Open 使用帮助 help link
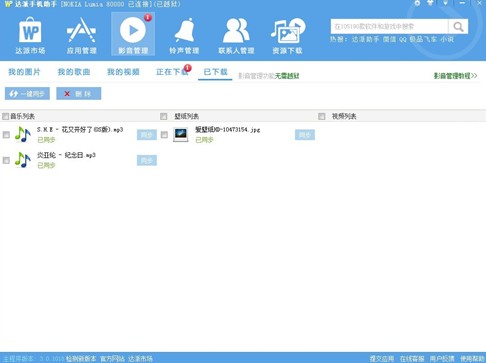Image resolution: width=486 pixels, height=363 pixels. 472,359
